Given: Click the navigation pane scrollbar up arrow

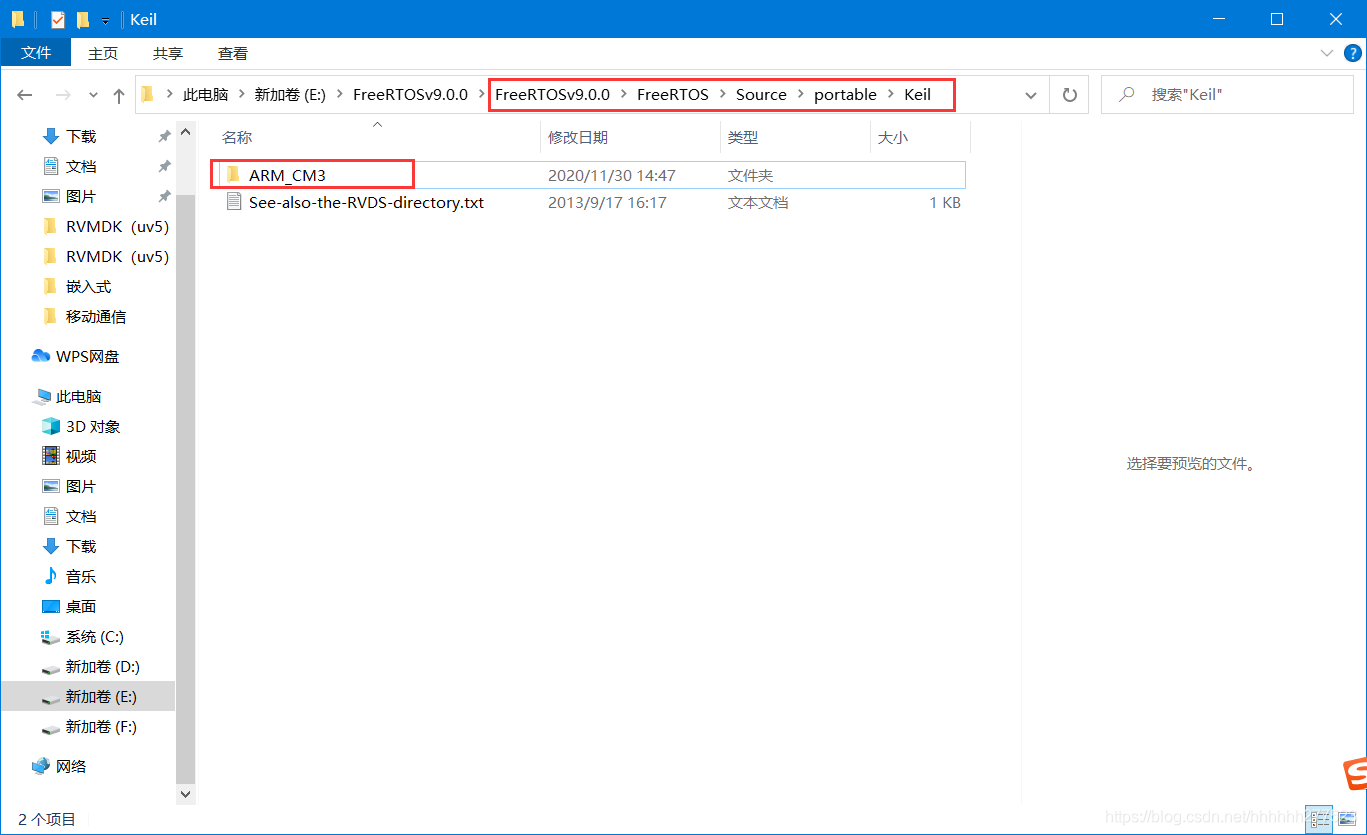Looking at the screenshot, I should click(x=185, y=130).
